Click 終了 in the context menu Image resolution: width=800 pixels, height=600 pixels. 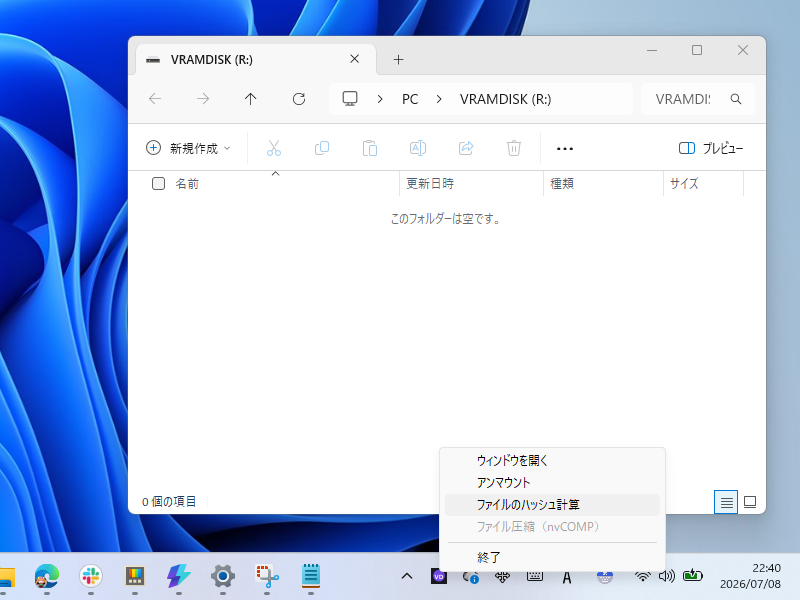(x=552, y=557)
